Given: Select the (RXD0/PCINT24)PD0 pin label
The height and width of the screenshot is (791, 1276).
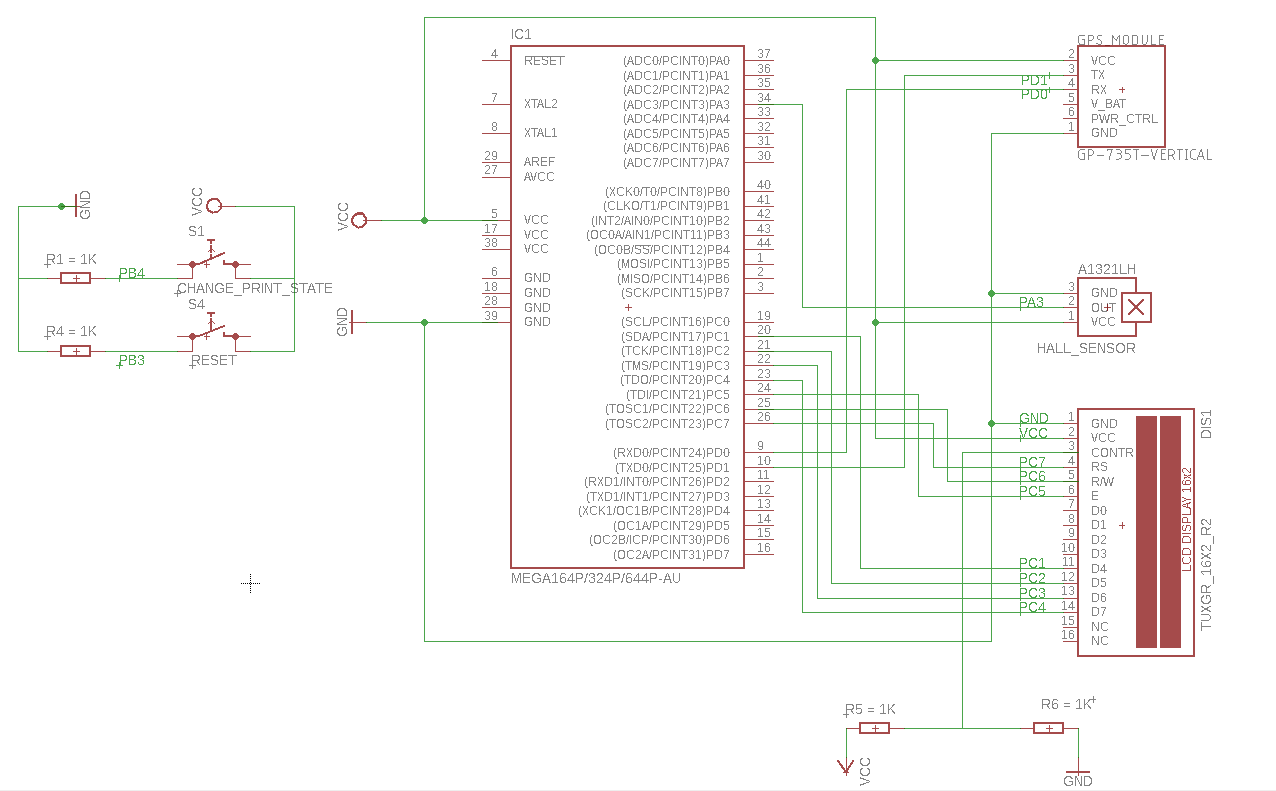Looking at the screenshot, I should [671, 453].
